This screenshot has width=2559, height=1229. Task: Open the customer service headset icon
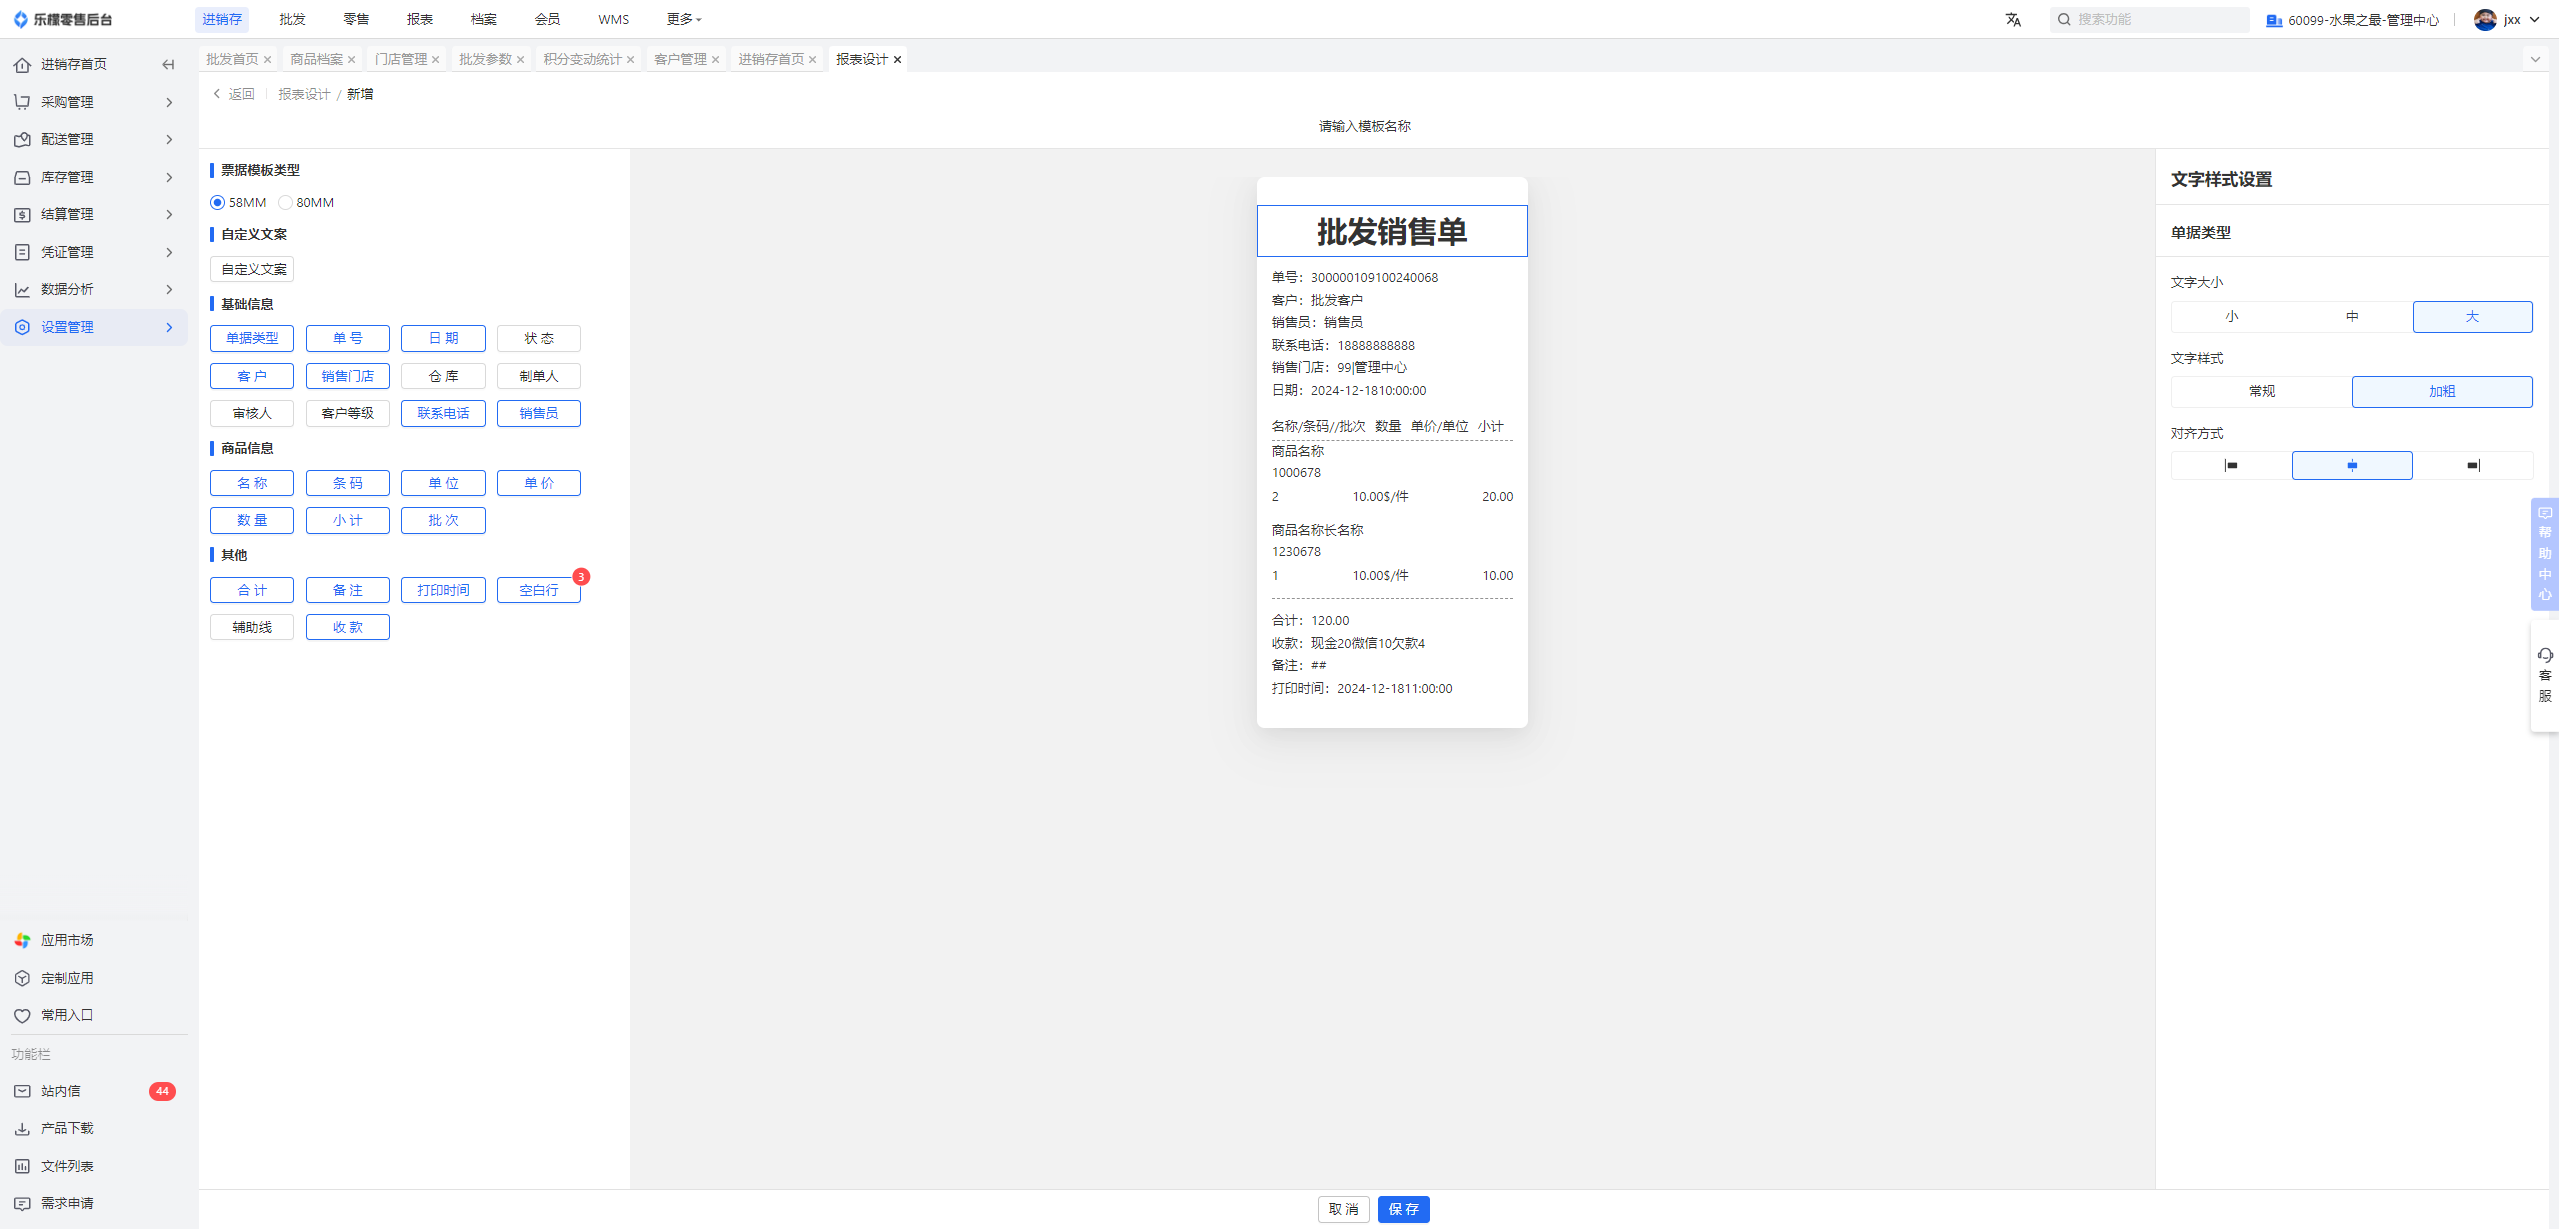(x=2545, y=656)
